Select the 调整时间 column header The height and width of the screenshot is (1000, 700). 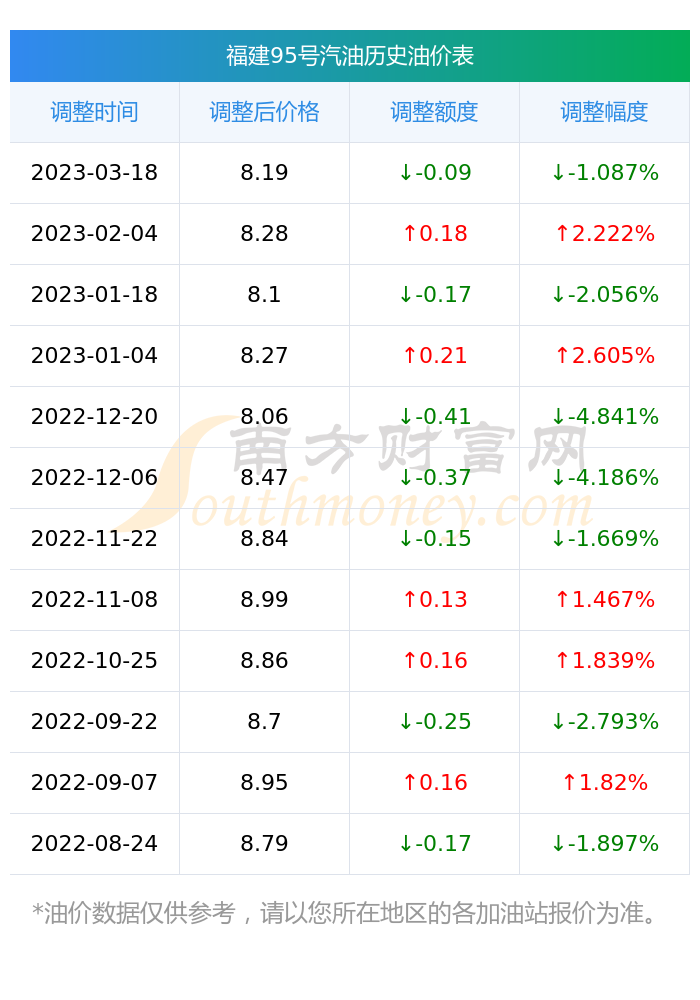pos(94,112)
